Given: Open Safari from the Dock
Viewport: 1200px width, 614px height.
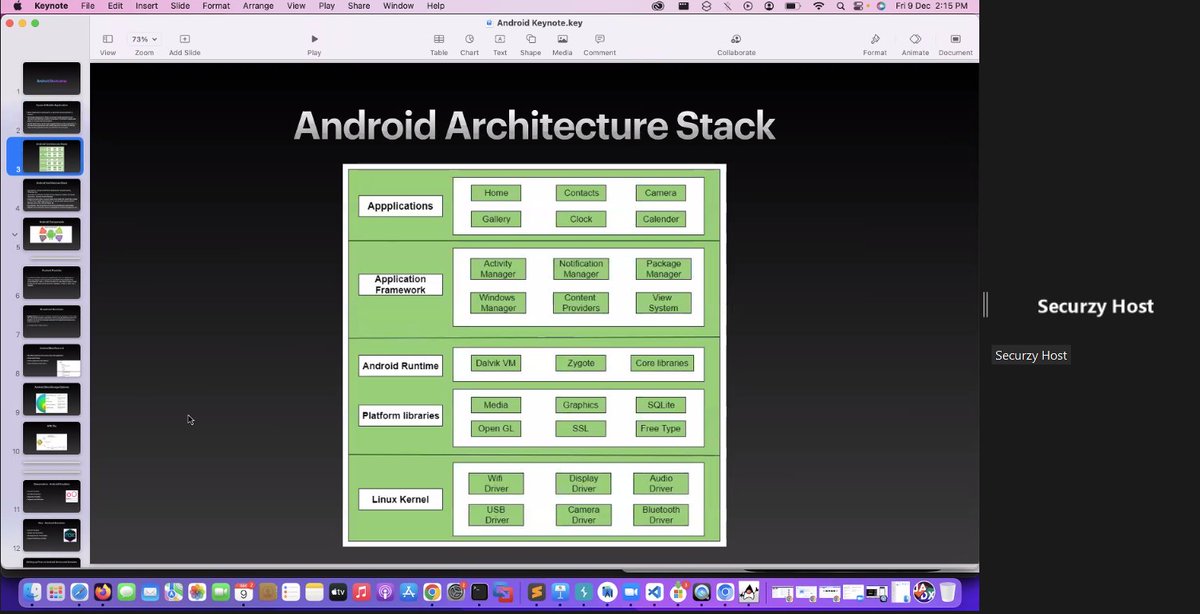Looking at the screenshot, I should pos(79,592).
